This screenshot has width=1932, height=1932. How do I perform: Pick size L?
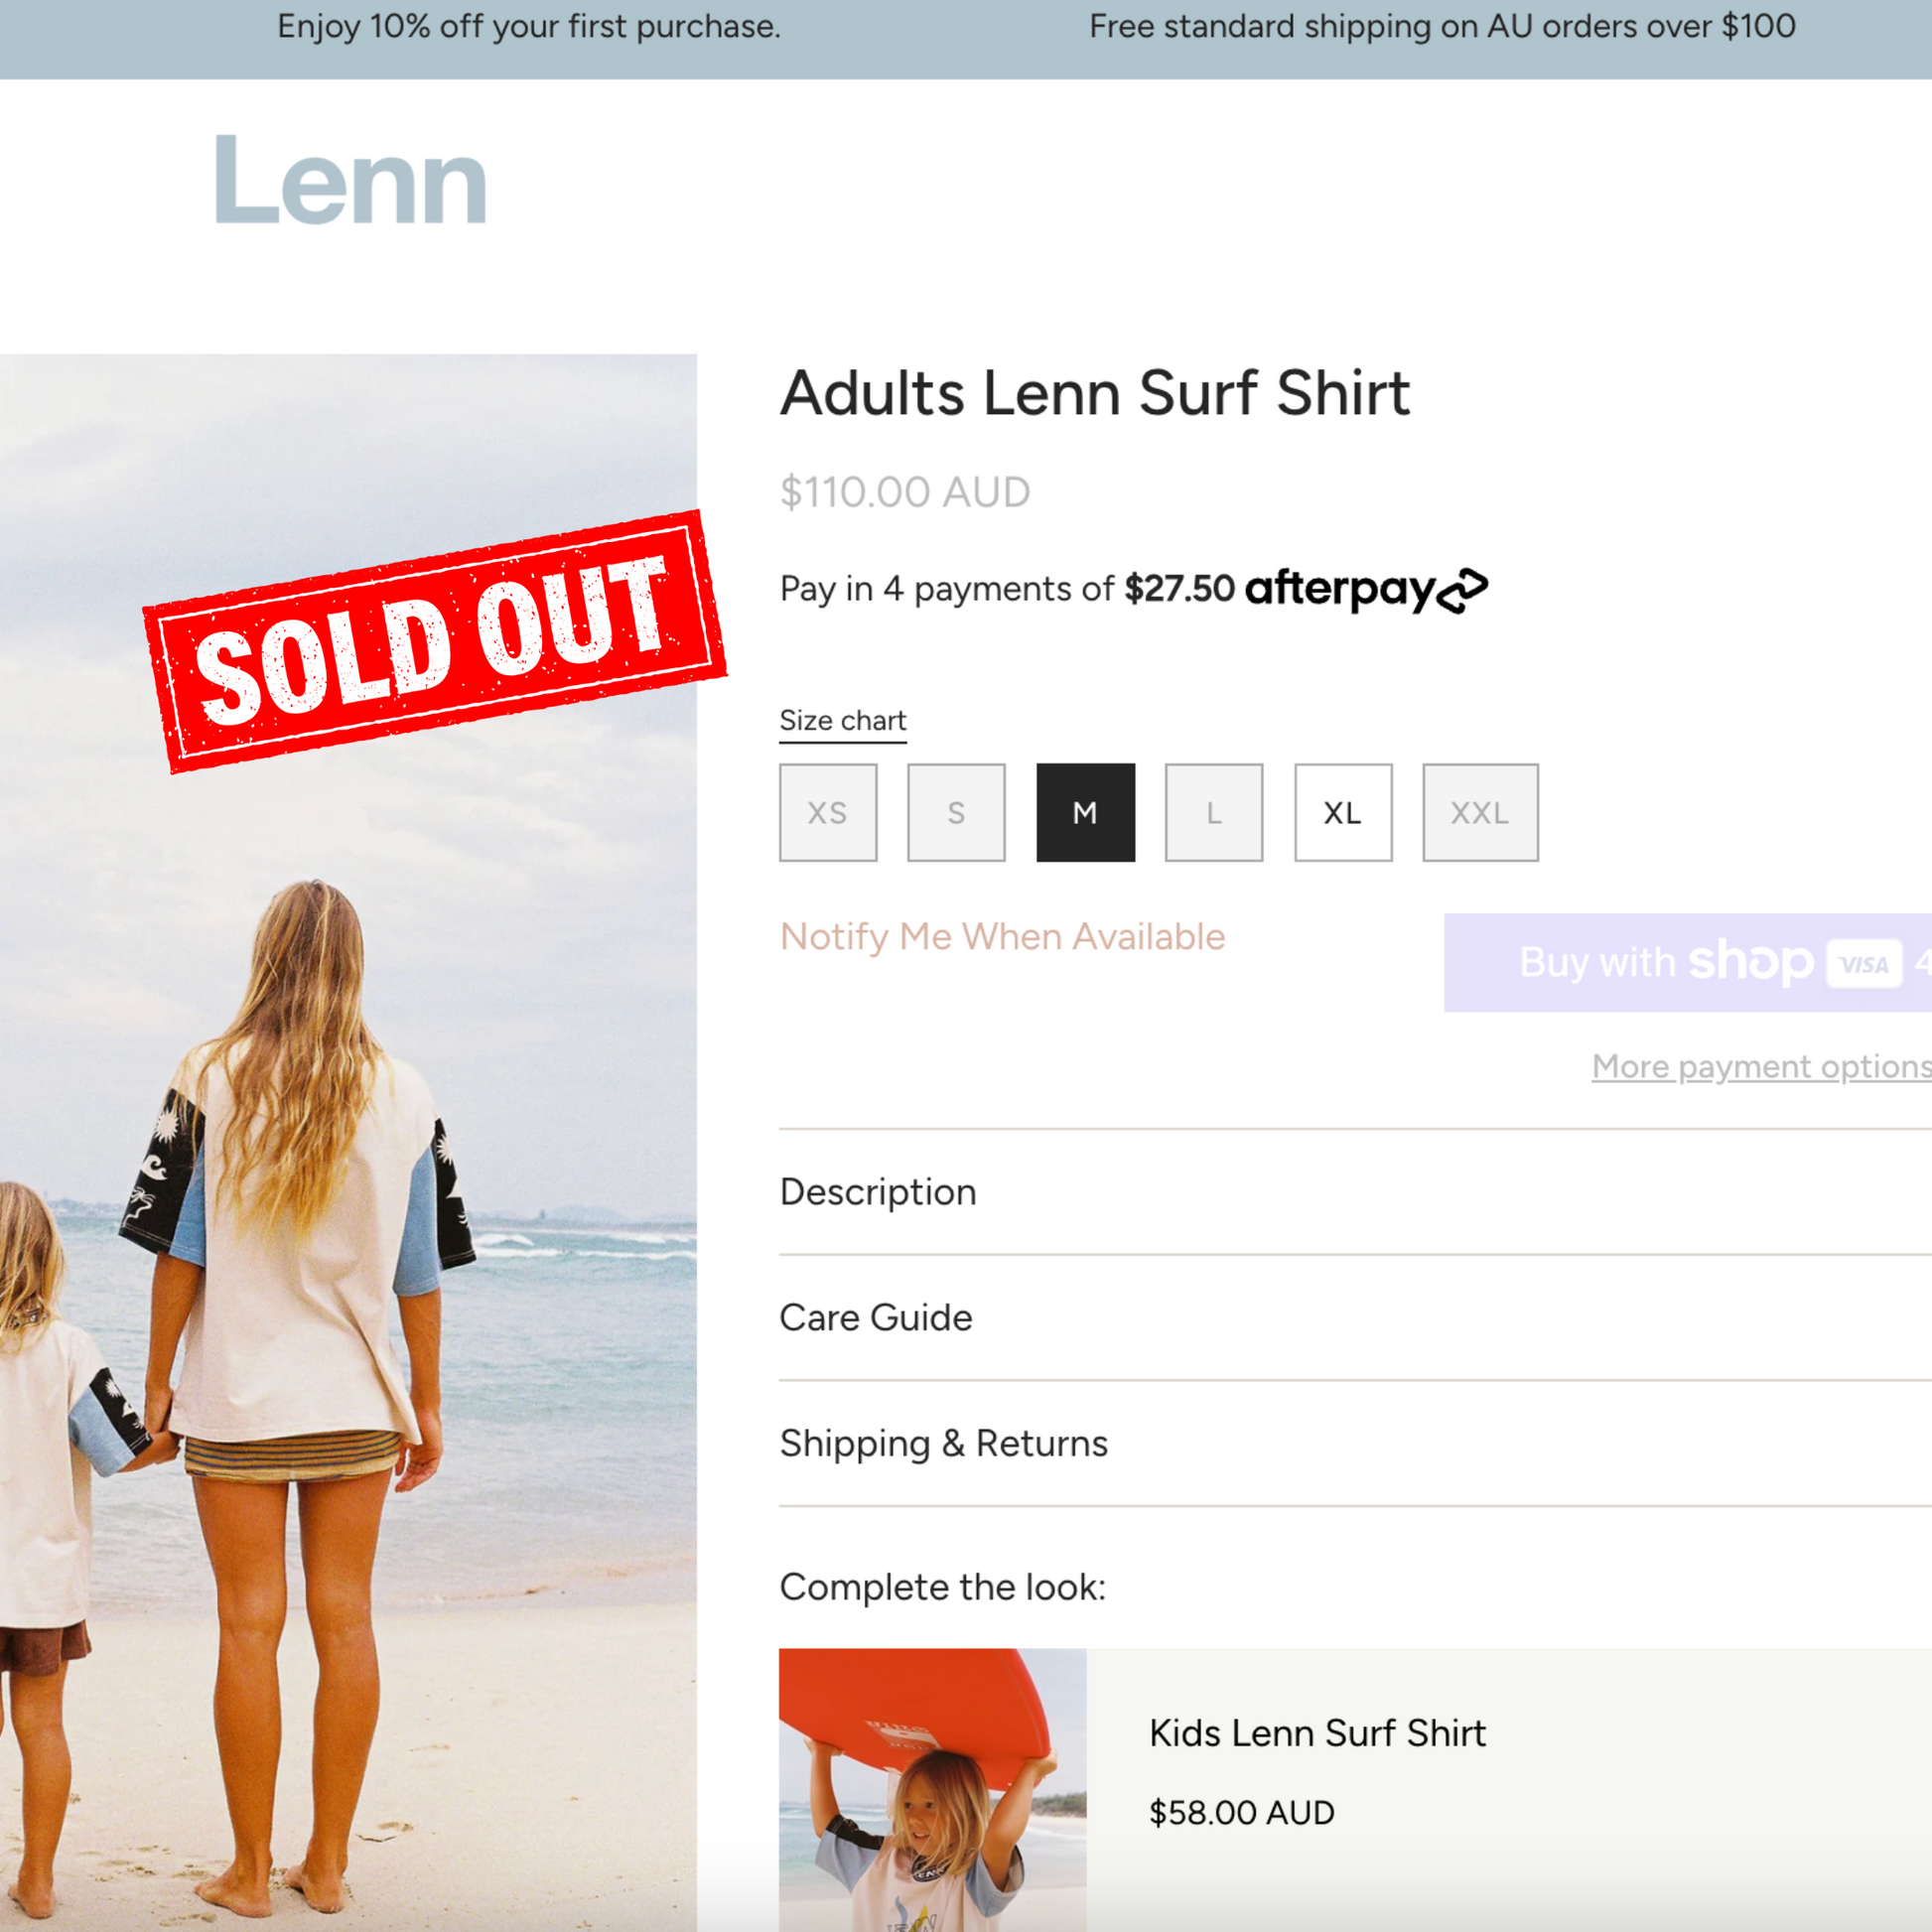coord(1214,812)
